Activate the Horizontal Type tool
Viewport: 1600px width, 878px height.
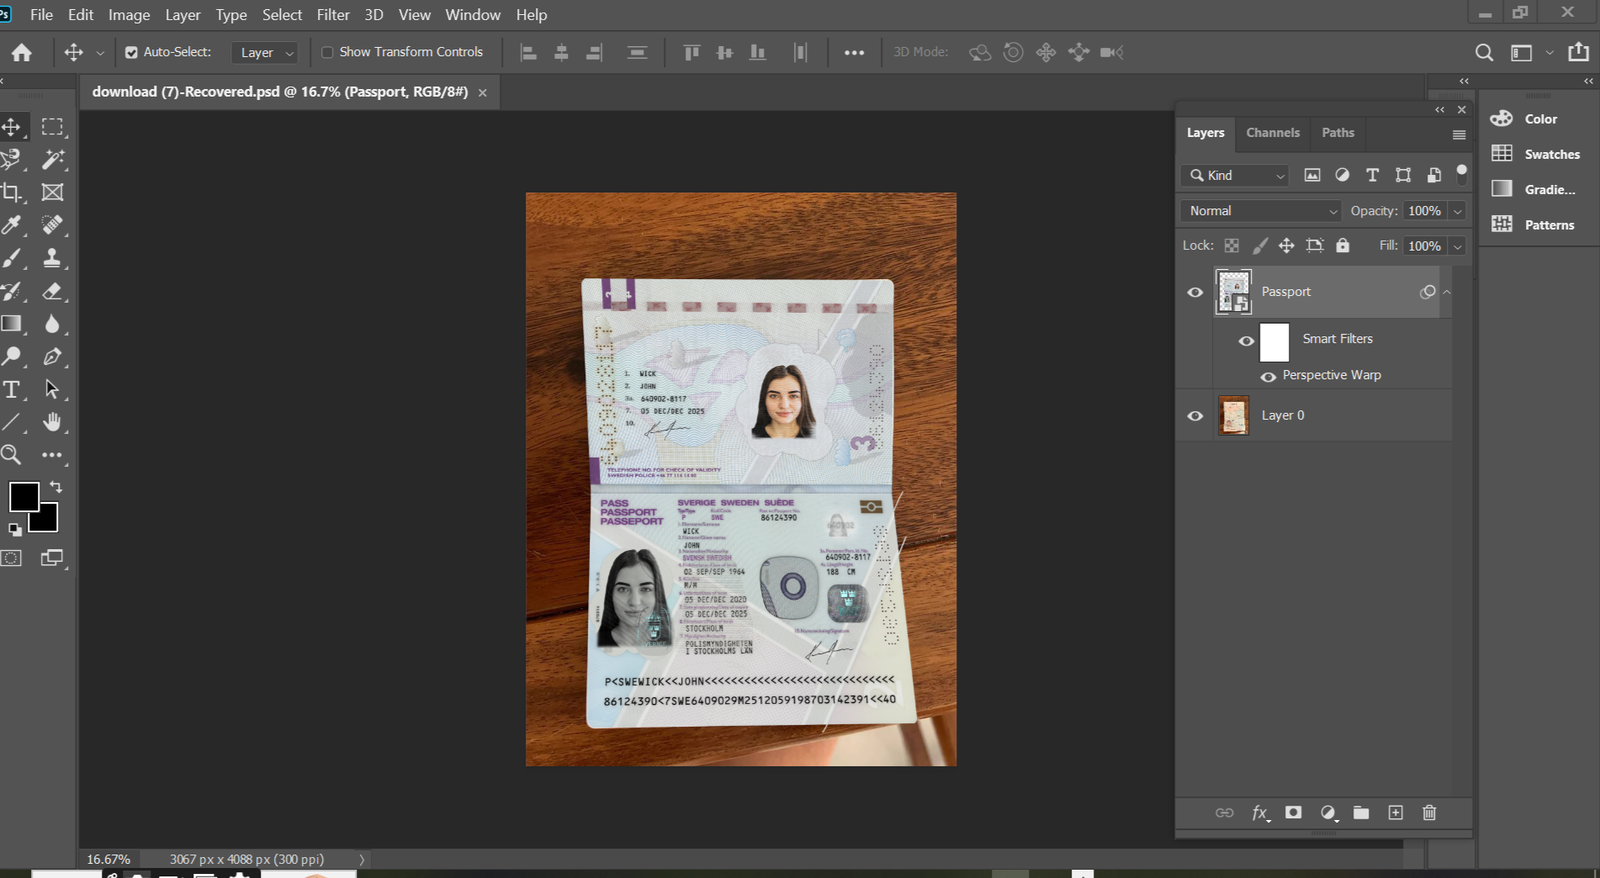(x=11, y=389)
